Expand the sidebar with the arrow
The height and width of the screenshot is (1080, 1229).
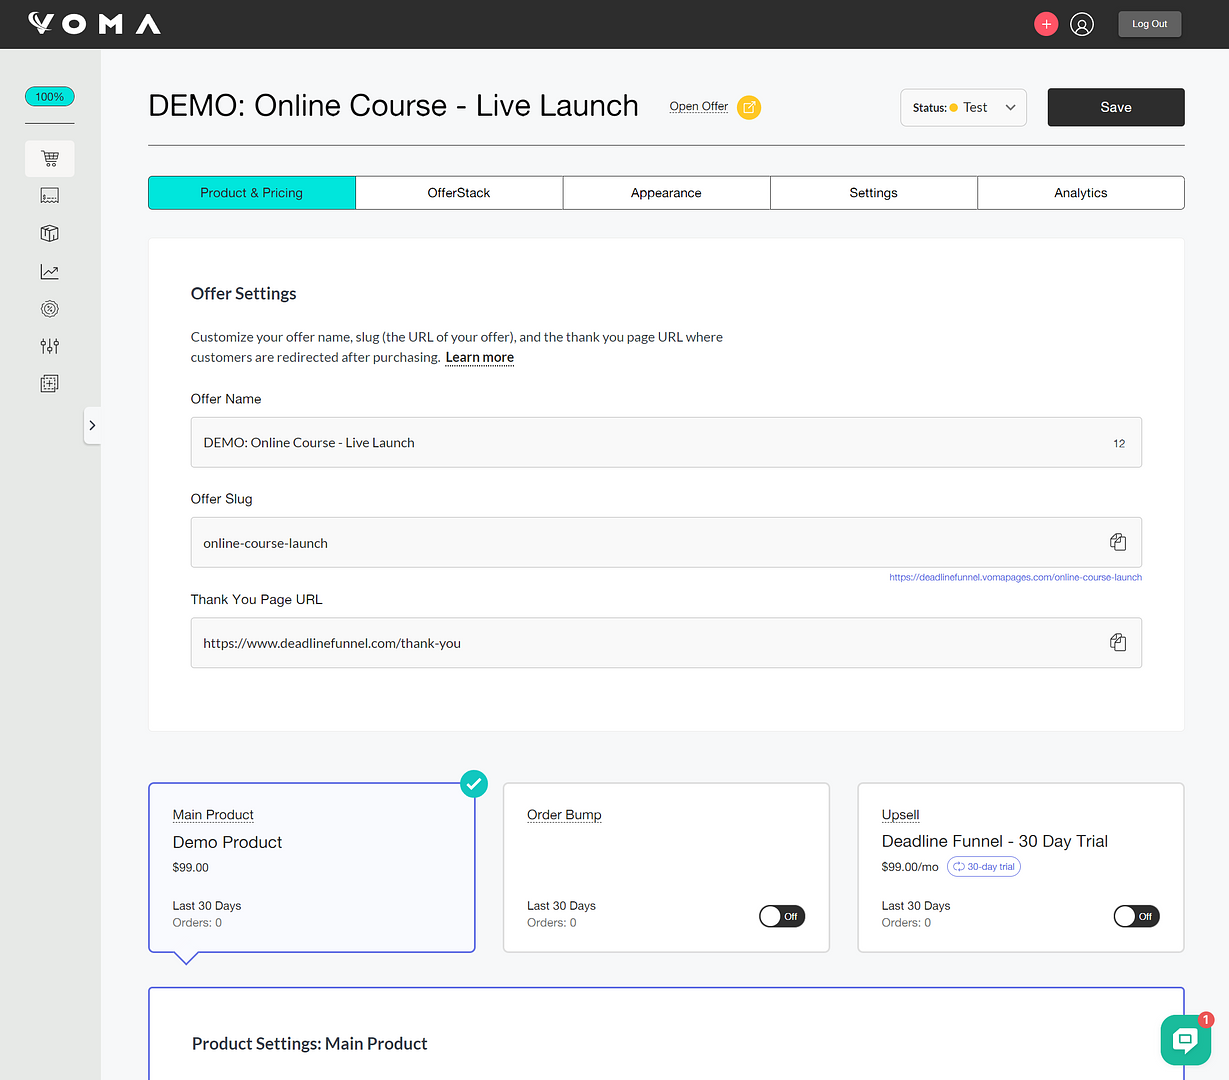point(92,425)
